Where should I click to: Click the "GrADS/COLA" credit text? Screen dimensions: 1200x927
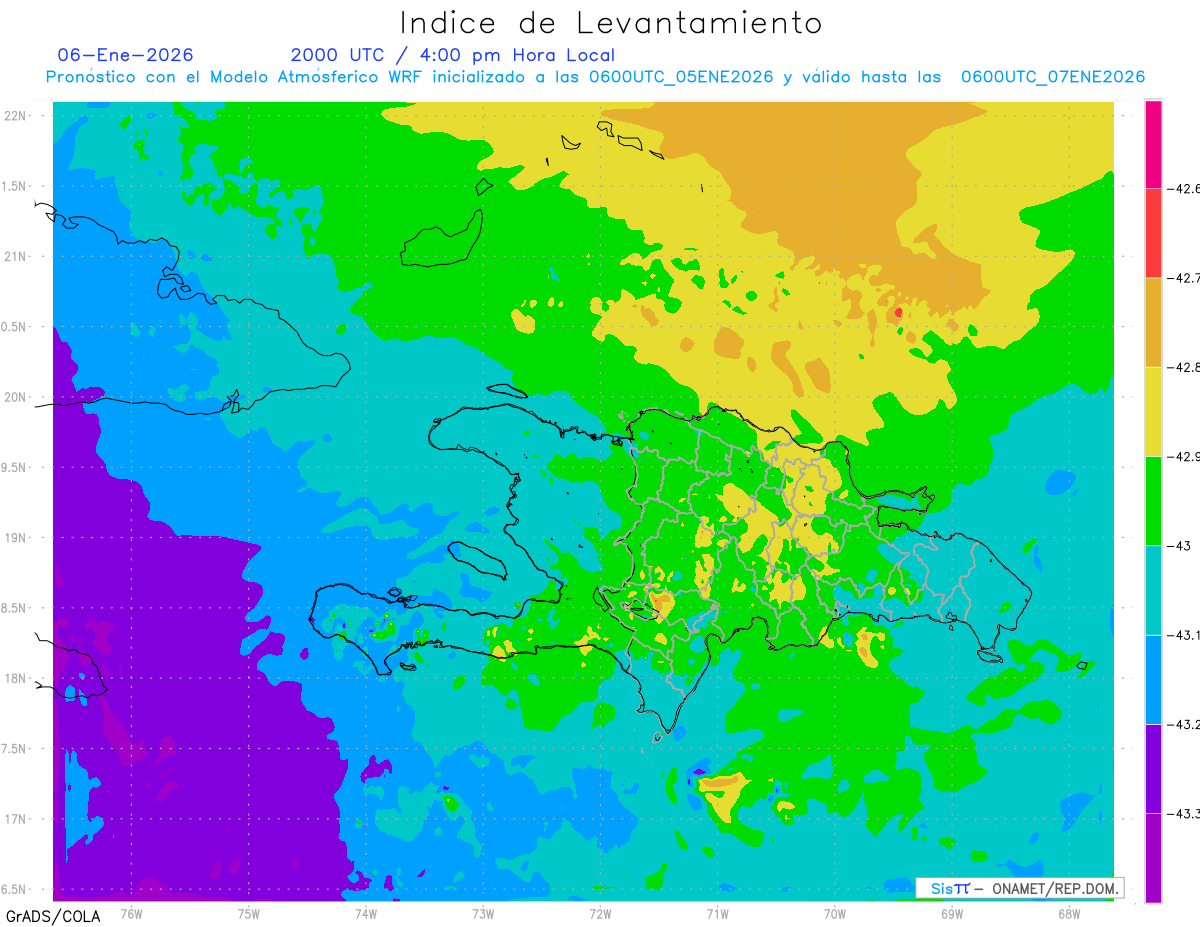coord(53,916)
